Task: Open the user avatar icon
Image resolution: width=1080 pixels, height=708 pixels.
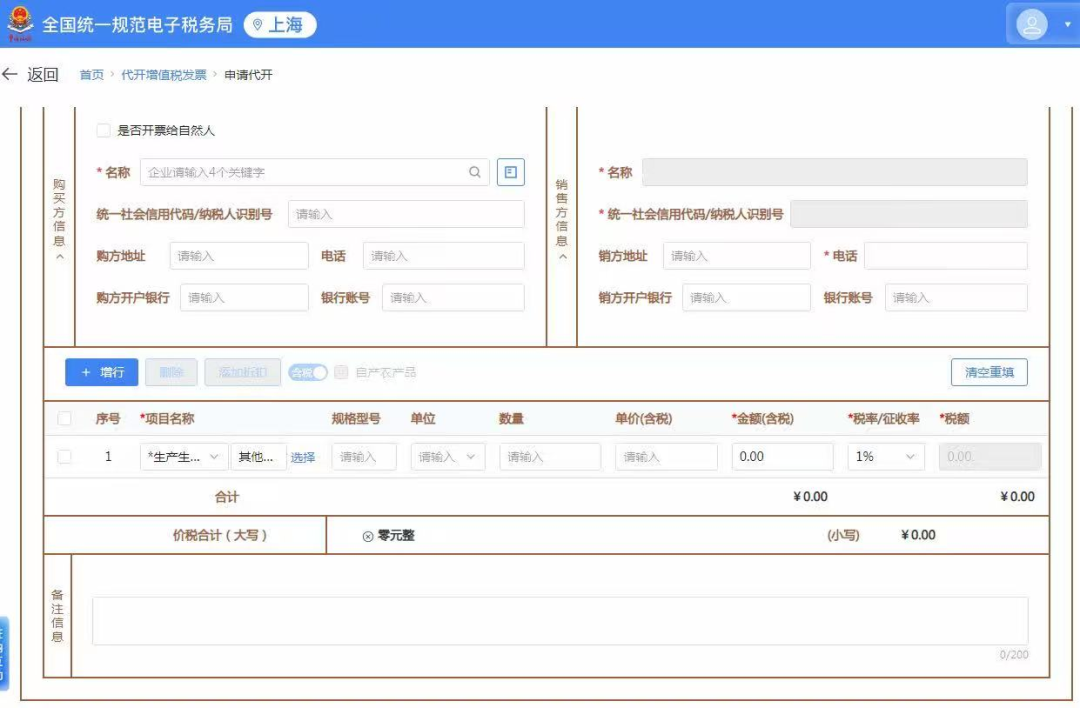Action: (1031, 25)
